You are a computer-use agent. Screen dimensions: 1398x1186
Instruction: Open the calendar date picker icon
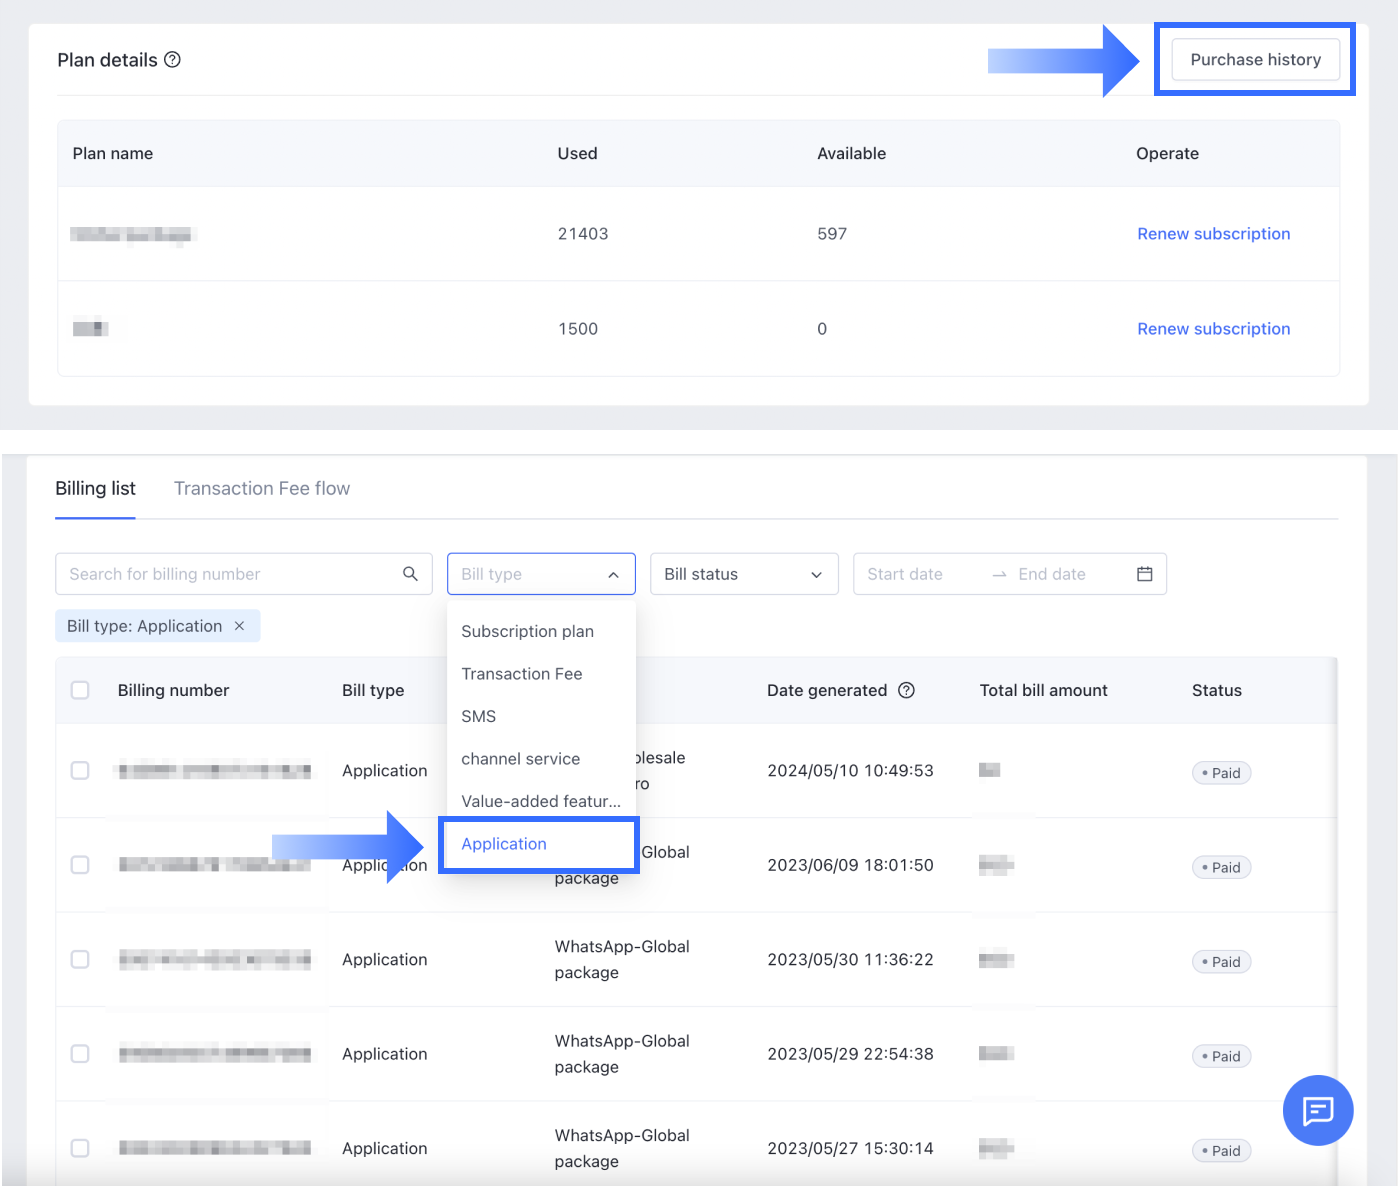[x=1144, y=574]
